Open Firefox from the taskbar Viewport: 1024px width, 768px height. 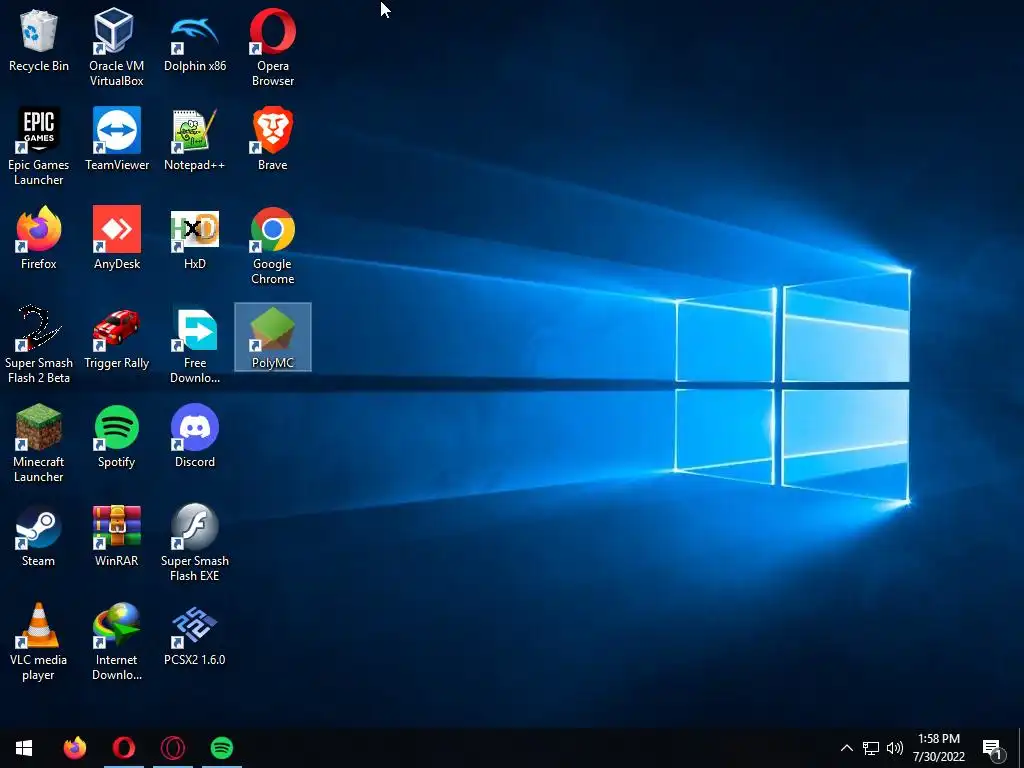pos(74,748)
